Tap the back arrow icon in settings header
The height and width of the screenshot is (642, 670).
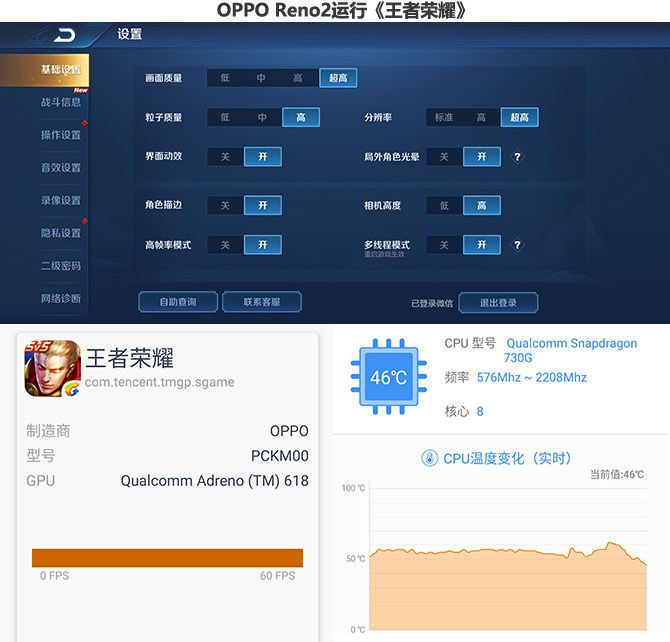65,35
